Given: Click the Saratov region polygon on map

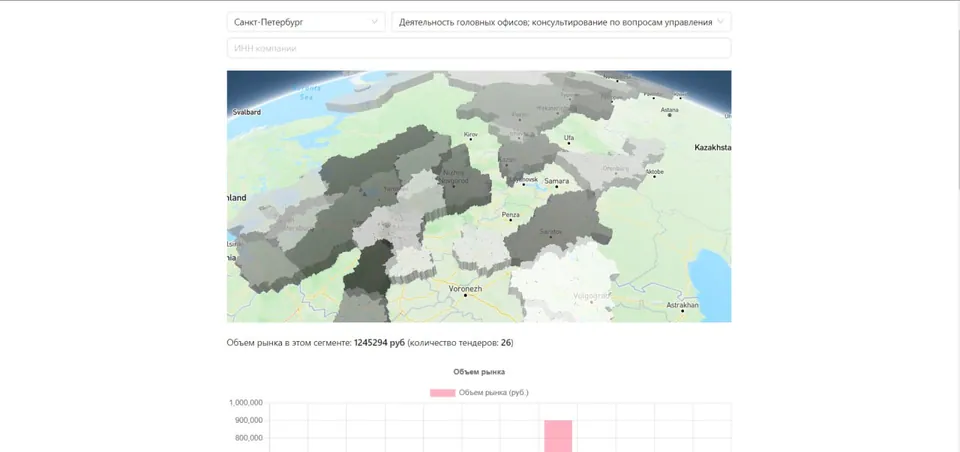Looking at the screenshot, I should (x=554, y=230).
